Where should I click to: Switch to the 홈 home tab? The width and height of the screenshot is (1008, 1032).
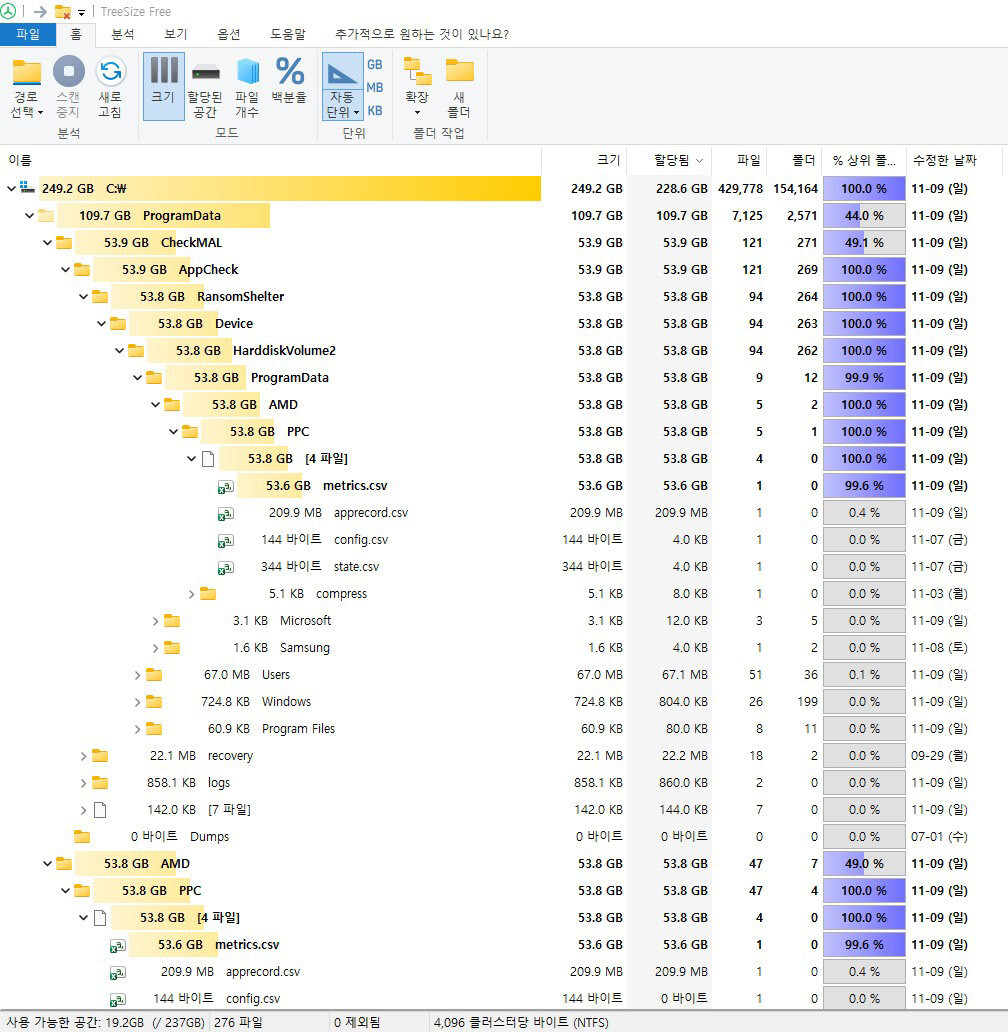point(76,34)
